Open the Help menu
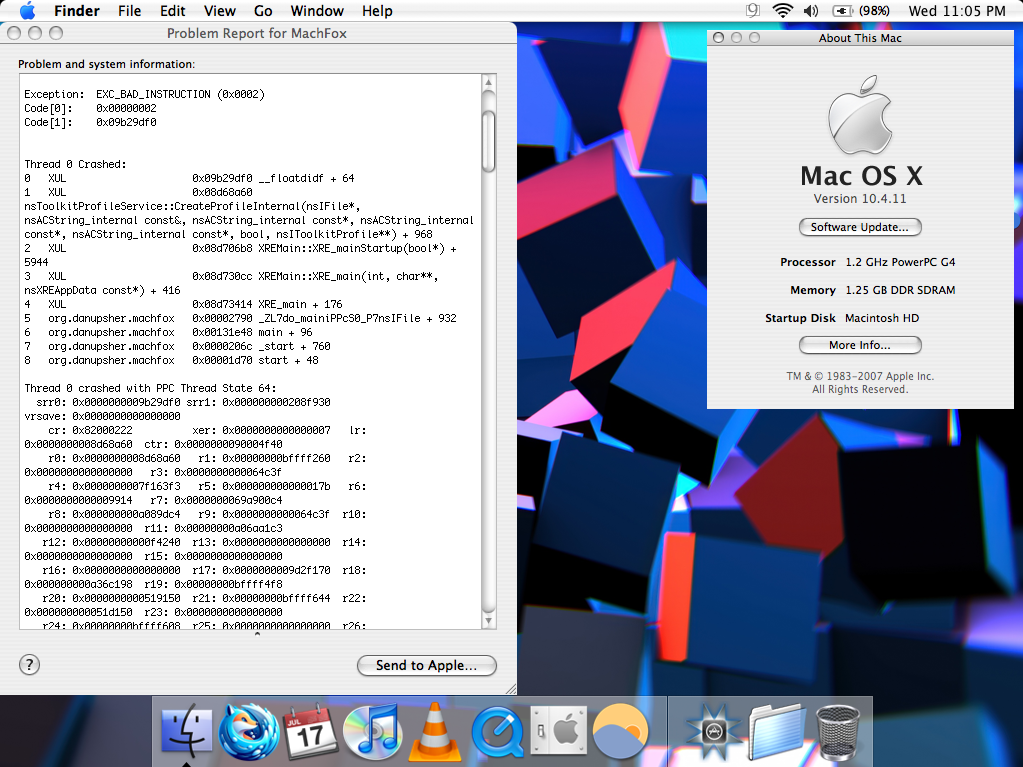 coord(377,10)
